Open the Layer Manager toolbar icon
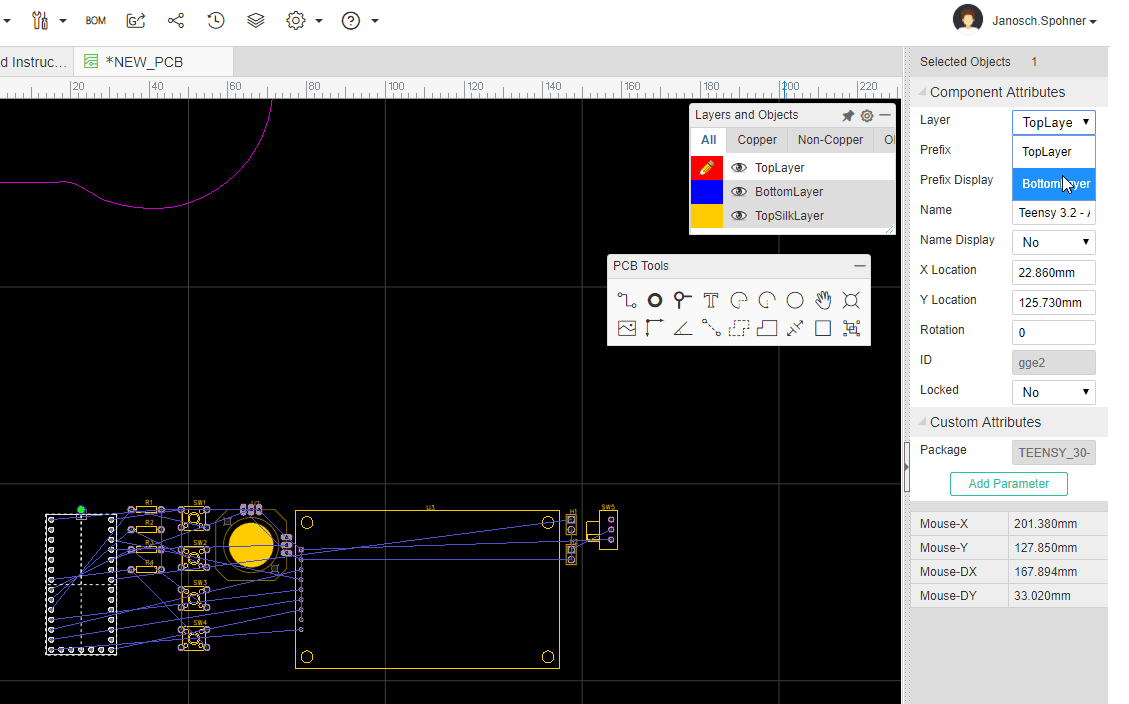Image resolution: width=1129 pixels, height=704 pixels. click(255, 20)
